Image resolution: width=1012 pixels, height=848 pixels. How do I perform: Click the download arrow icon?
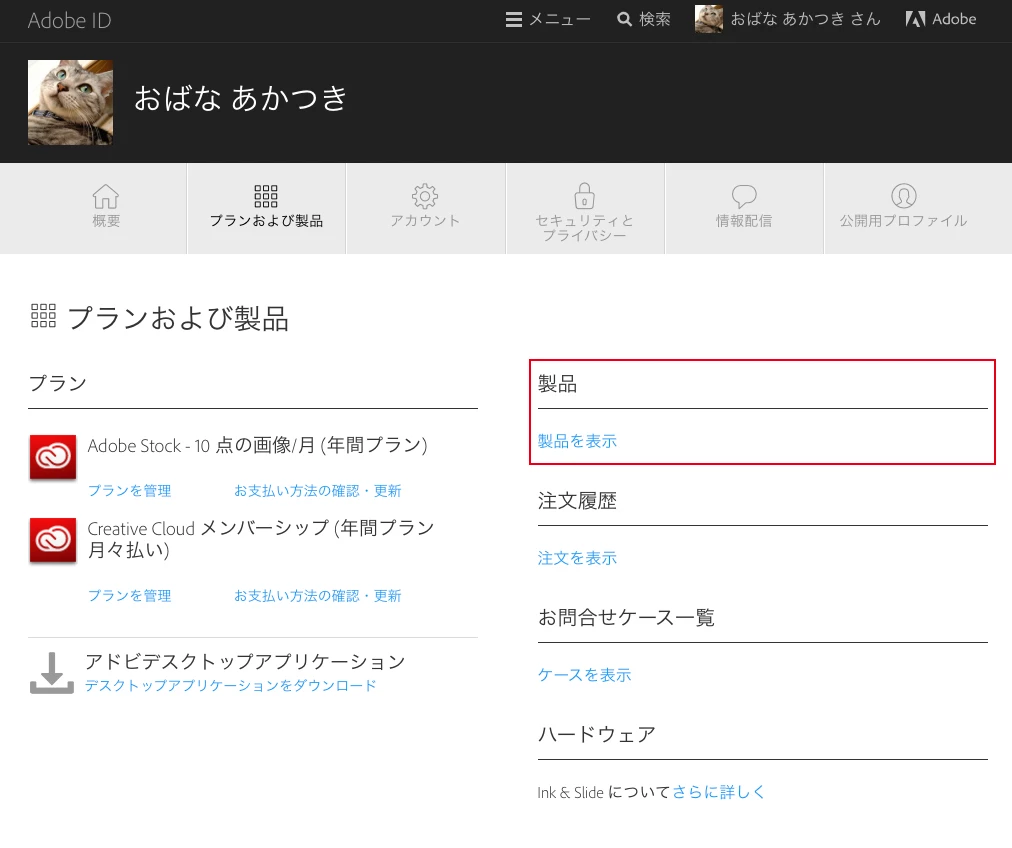coord(52,673)
